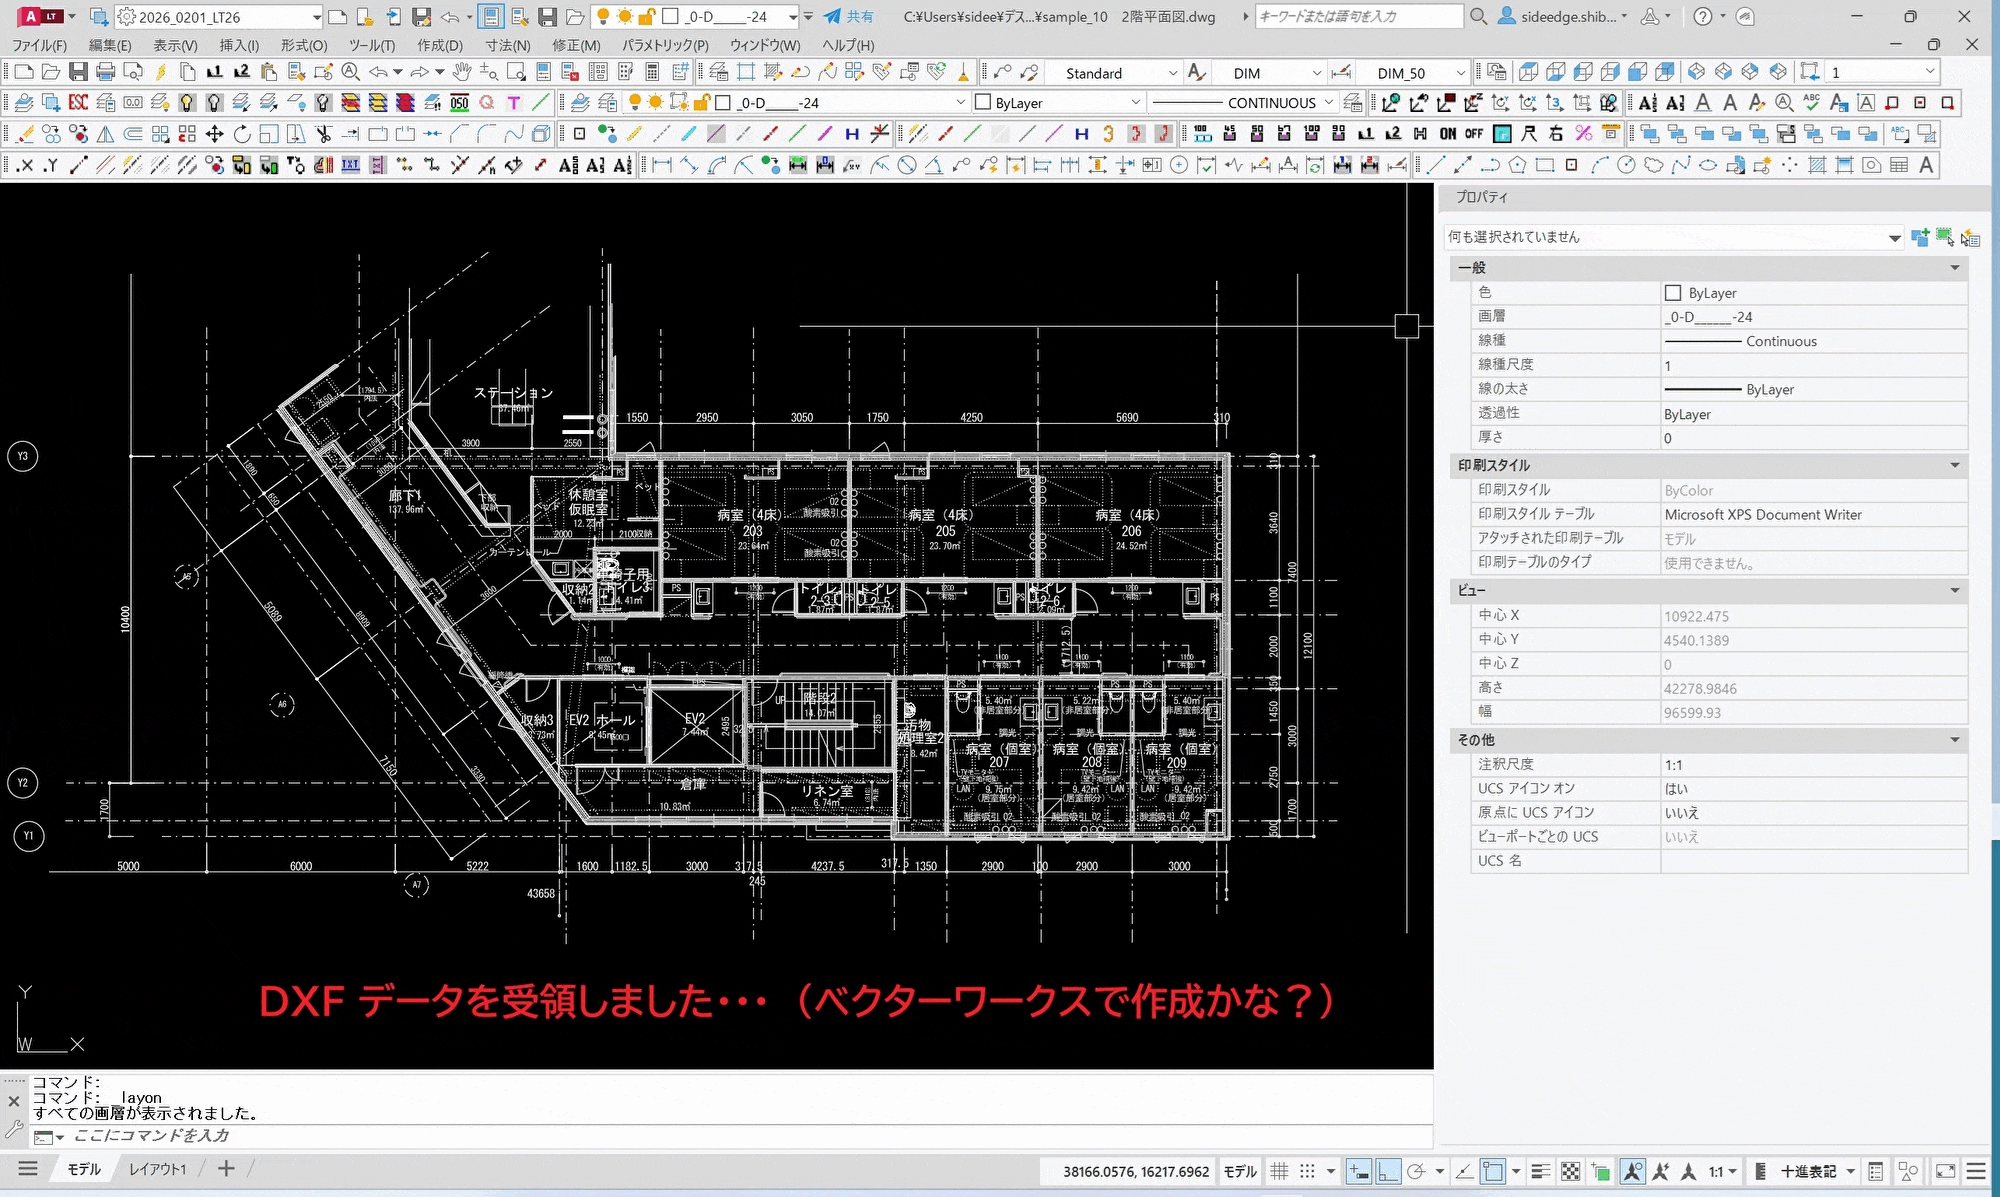2000x1197 pixels.
Task: Click the ByLayer color swatch
Action: (1673, 292)
